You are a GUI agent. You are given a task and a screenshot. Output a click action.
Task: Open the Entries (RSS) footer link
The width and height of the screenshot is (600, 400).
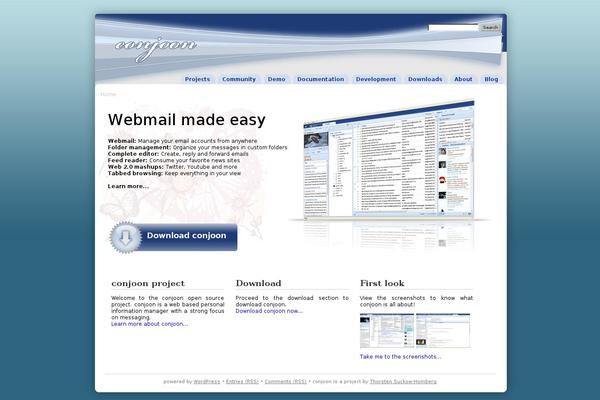[242, 382]
